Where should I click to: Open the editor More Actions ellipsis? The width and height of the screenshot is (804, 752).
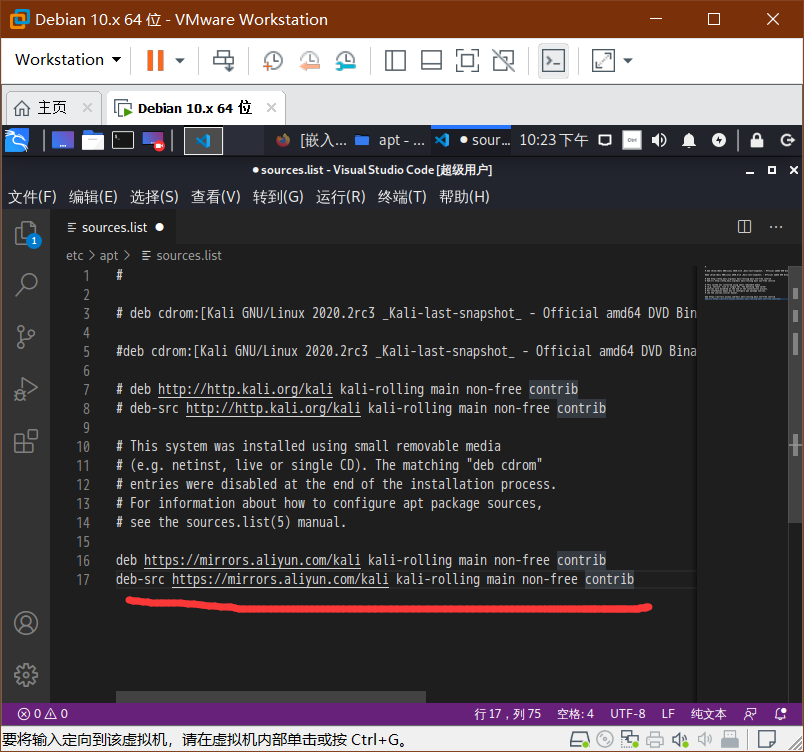[x=776, y=227]
